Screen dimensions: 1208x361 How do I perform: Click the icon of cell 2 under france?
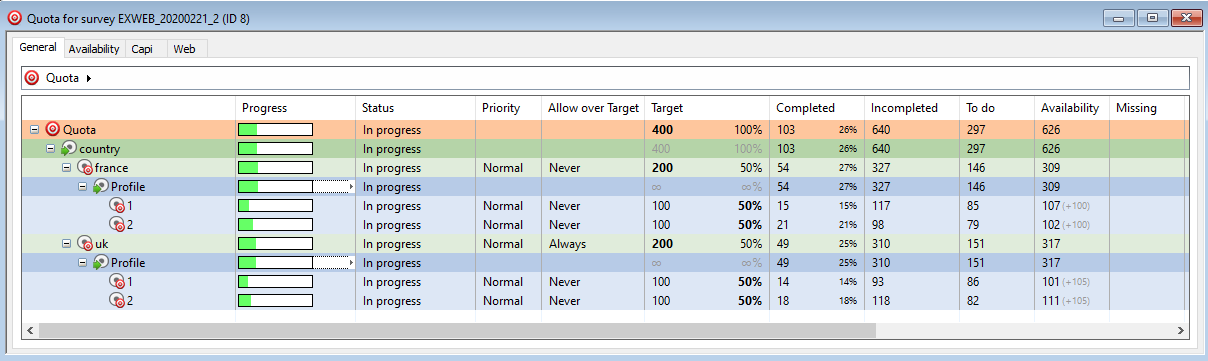(x=117, y=225)
